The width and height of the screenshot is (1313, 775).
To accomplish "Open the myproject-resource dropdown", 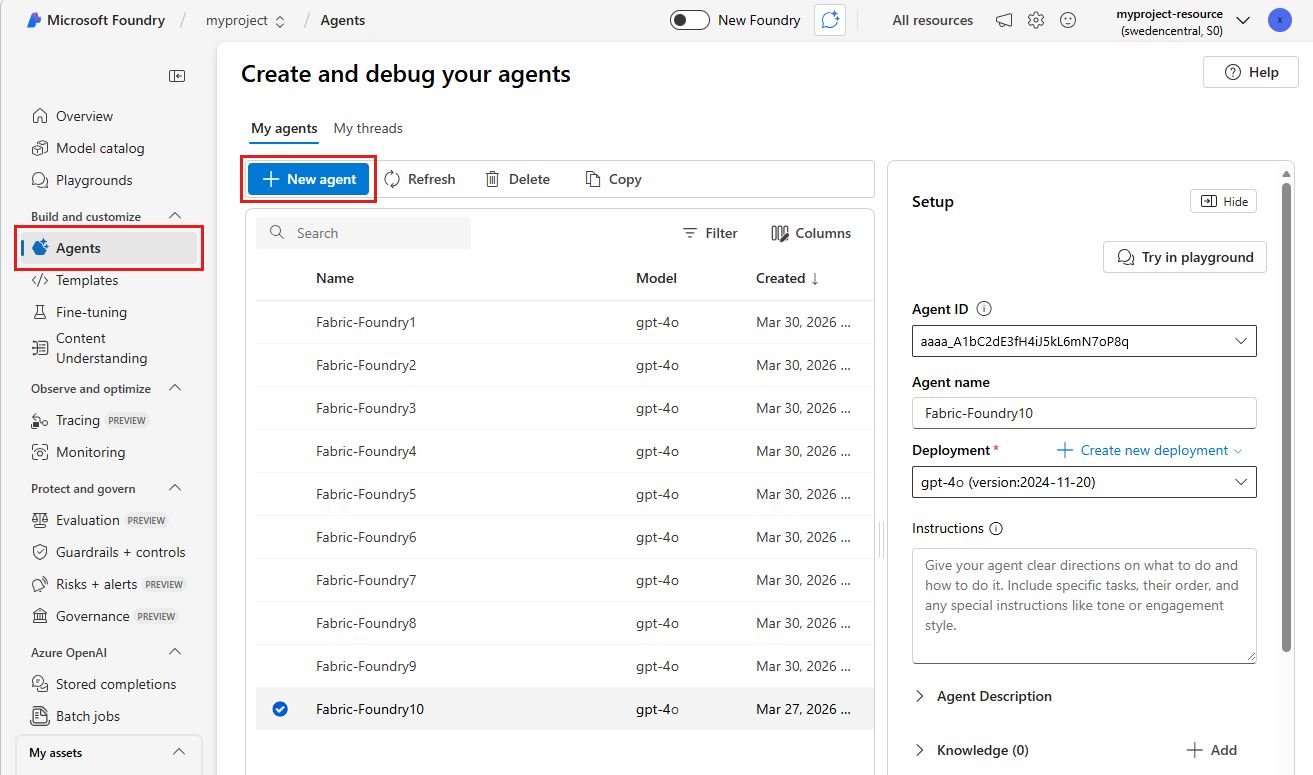I will (x=1243, y=20).
